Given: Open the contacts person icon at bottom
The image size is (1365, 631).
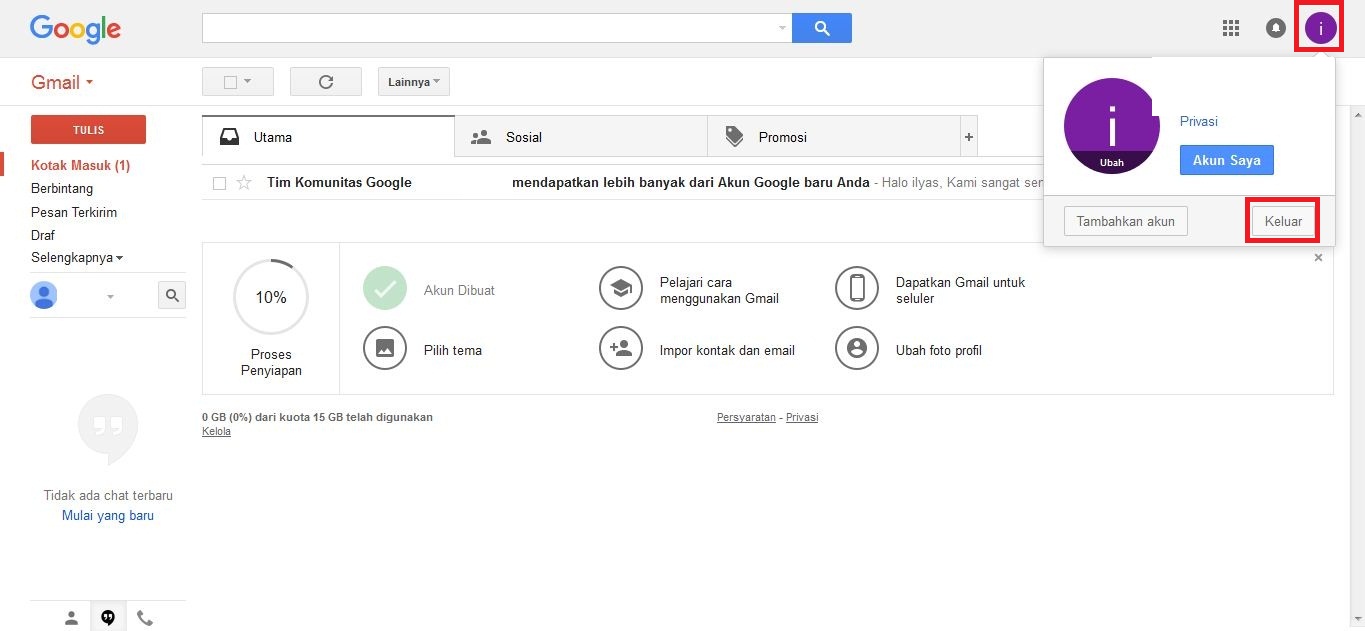Looking at the screenshot, I should [x=71, y=618].
